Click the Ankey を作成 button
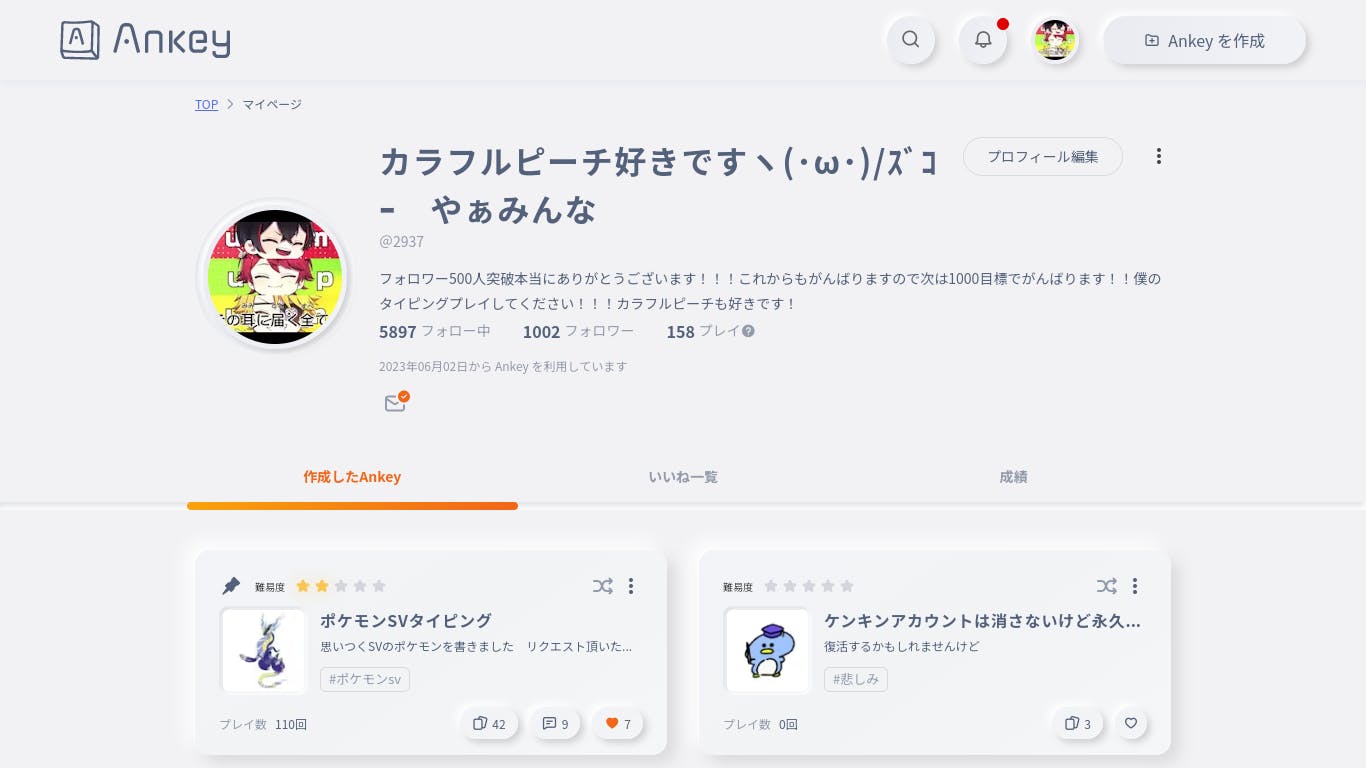The height and width of the screenshot is (768, 1366). tap(1205, 40)
